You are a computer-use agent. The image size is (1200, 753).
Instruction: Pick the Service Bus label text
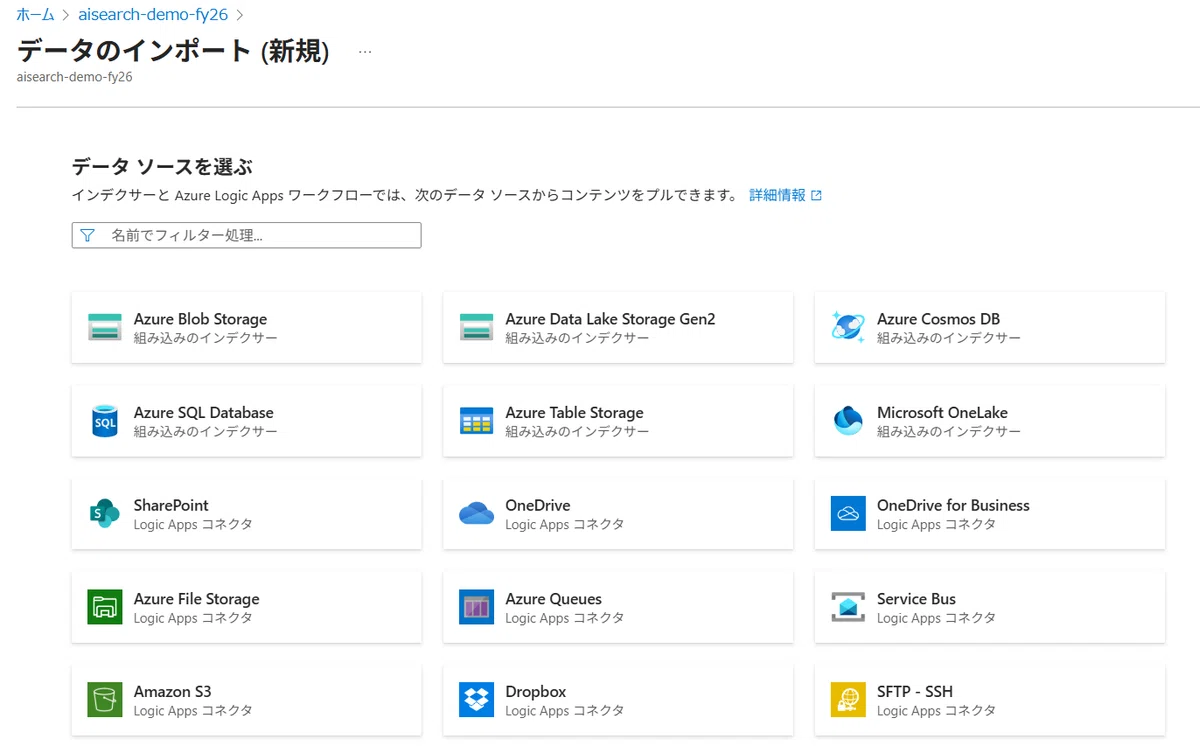pos(916,599)
